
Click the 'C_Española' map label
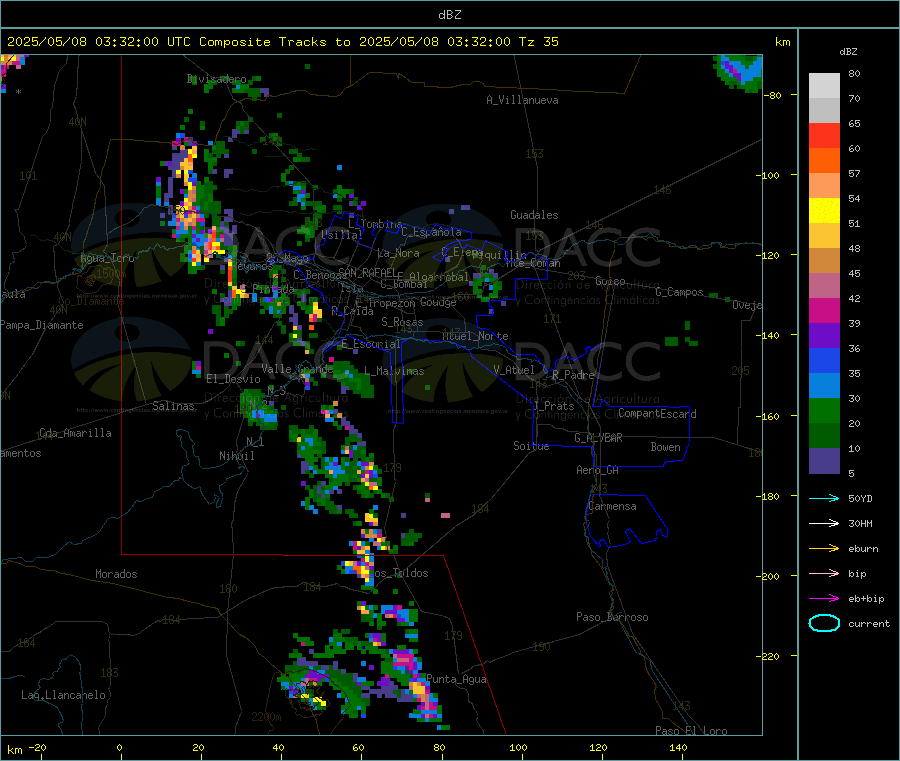click(431, 232)
